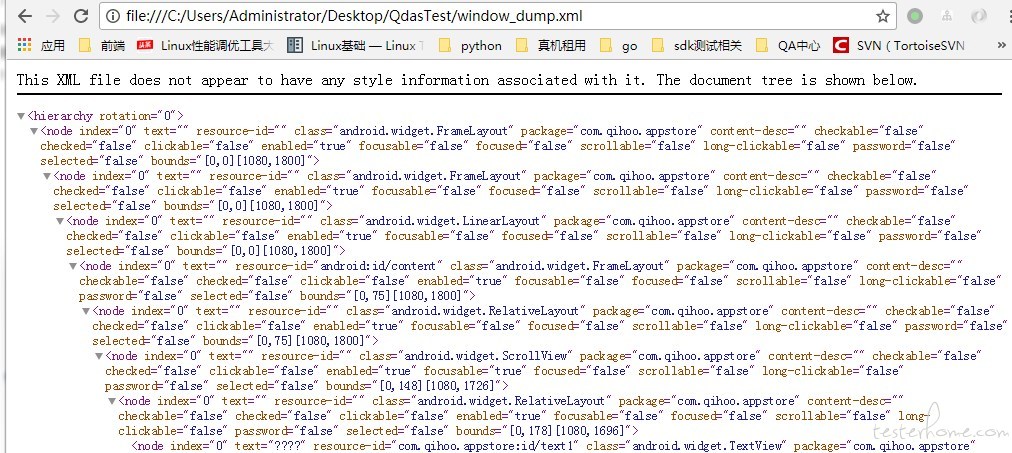1012x453 pixels.
Task: Click the grey swirl extension icon
Action: pyautogui.click(x=979, y=16)
